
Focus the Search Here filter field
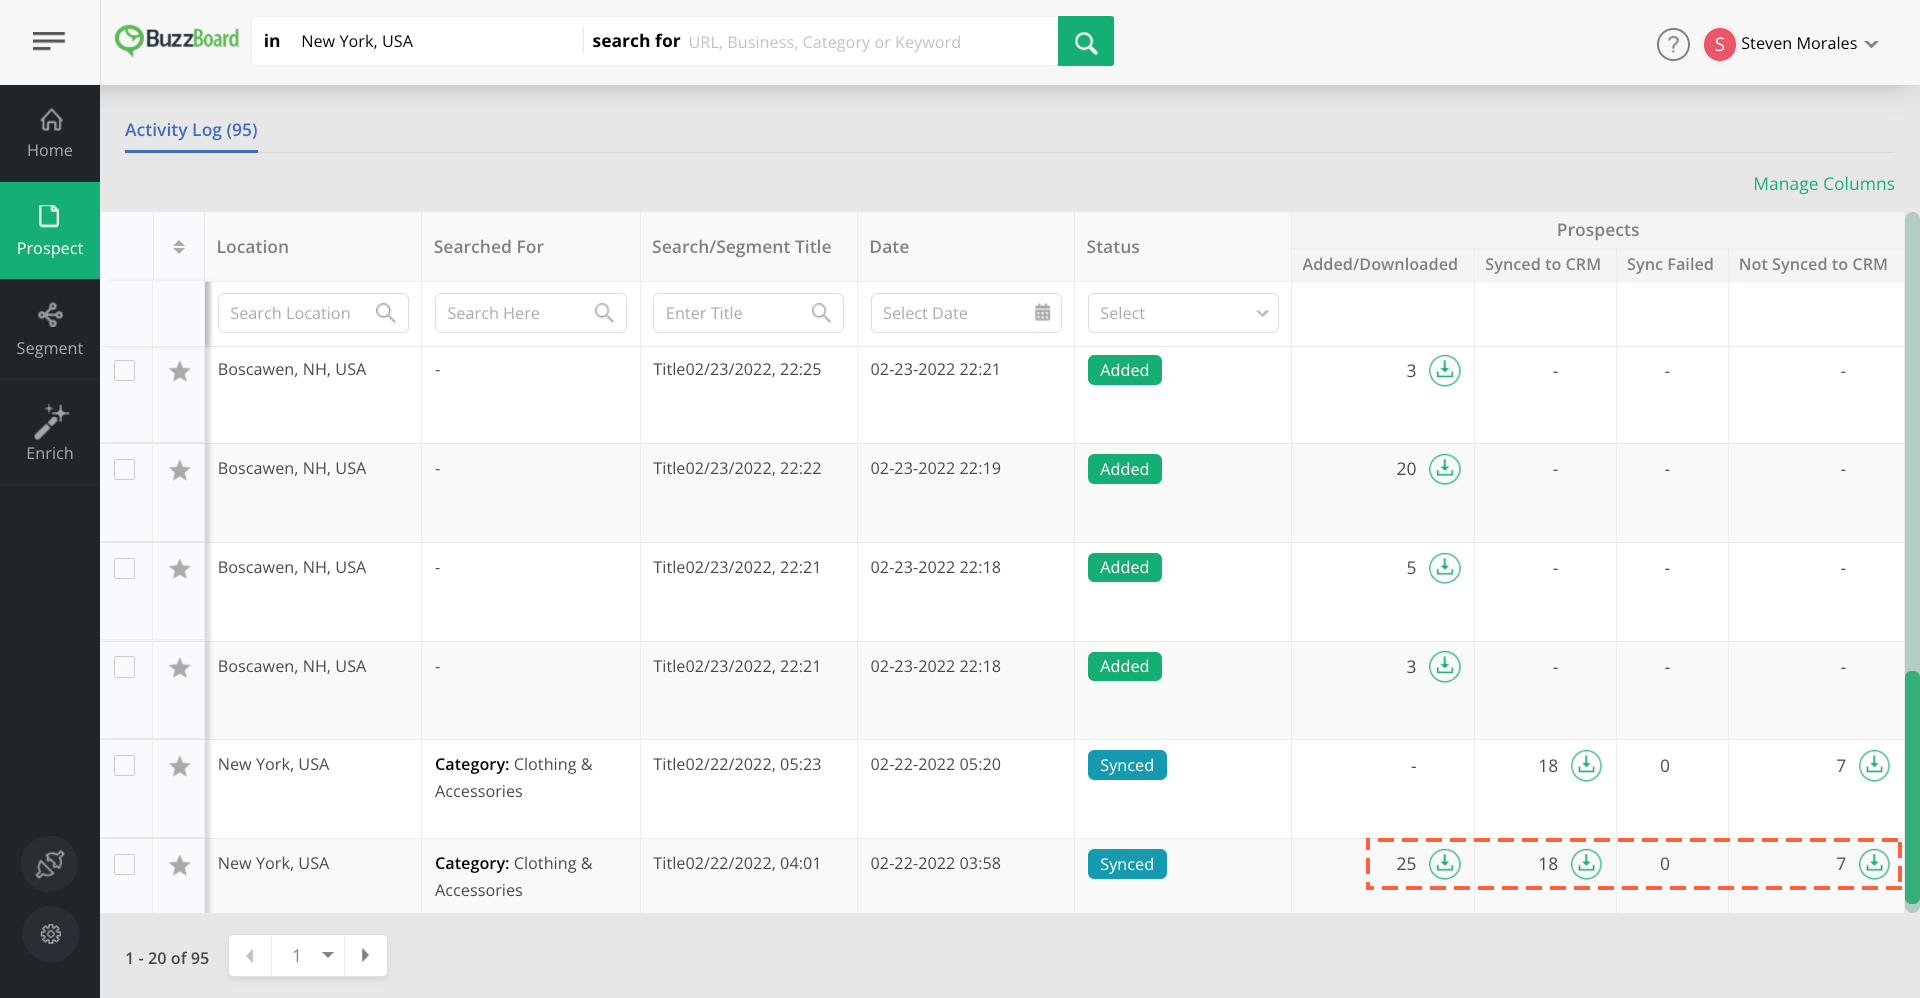point(531,313)
